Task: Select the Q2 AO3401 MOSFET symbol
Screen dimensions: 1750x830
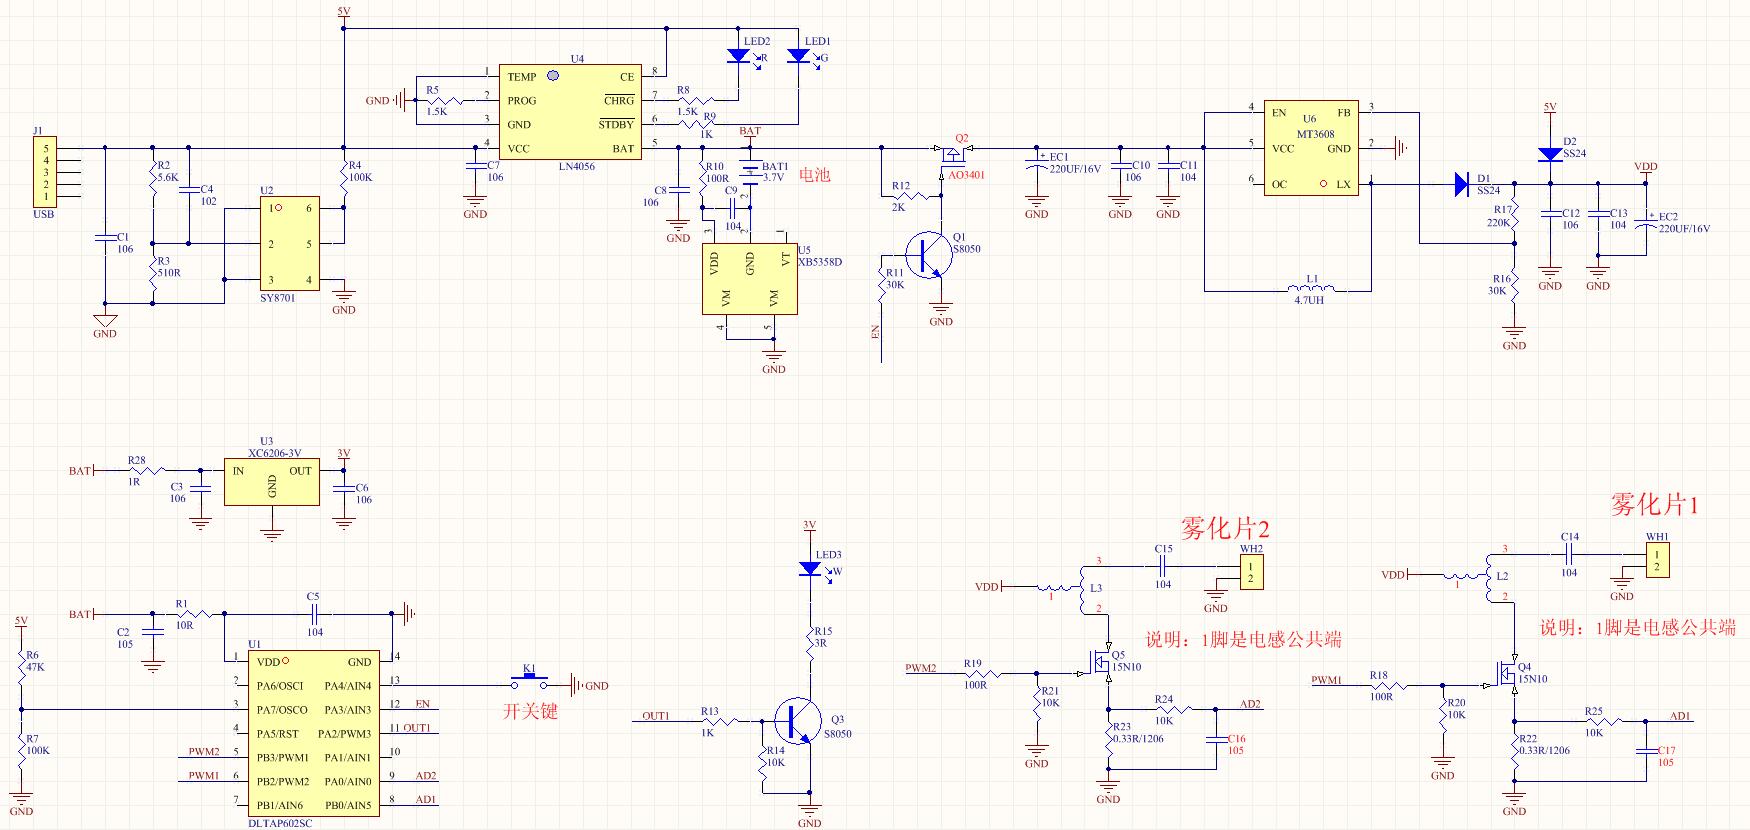Action: 954,154
